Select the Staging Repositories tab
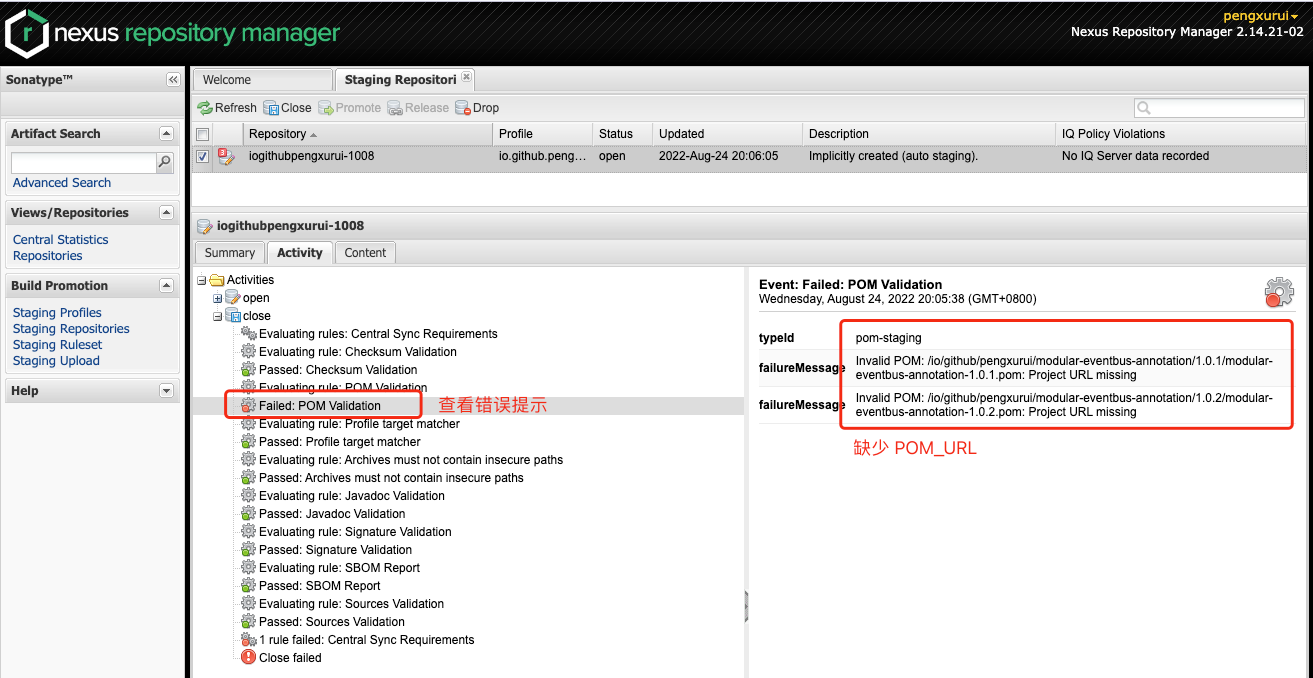Screen dimensions: 1313x678 (x=400, y=80)
